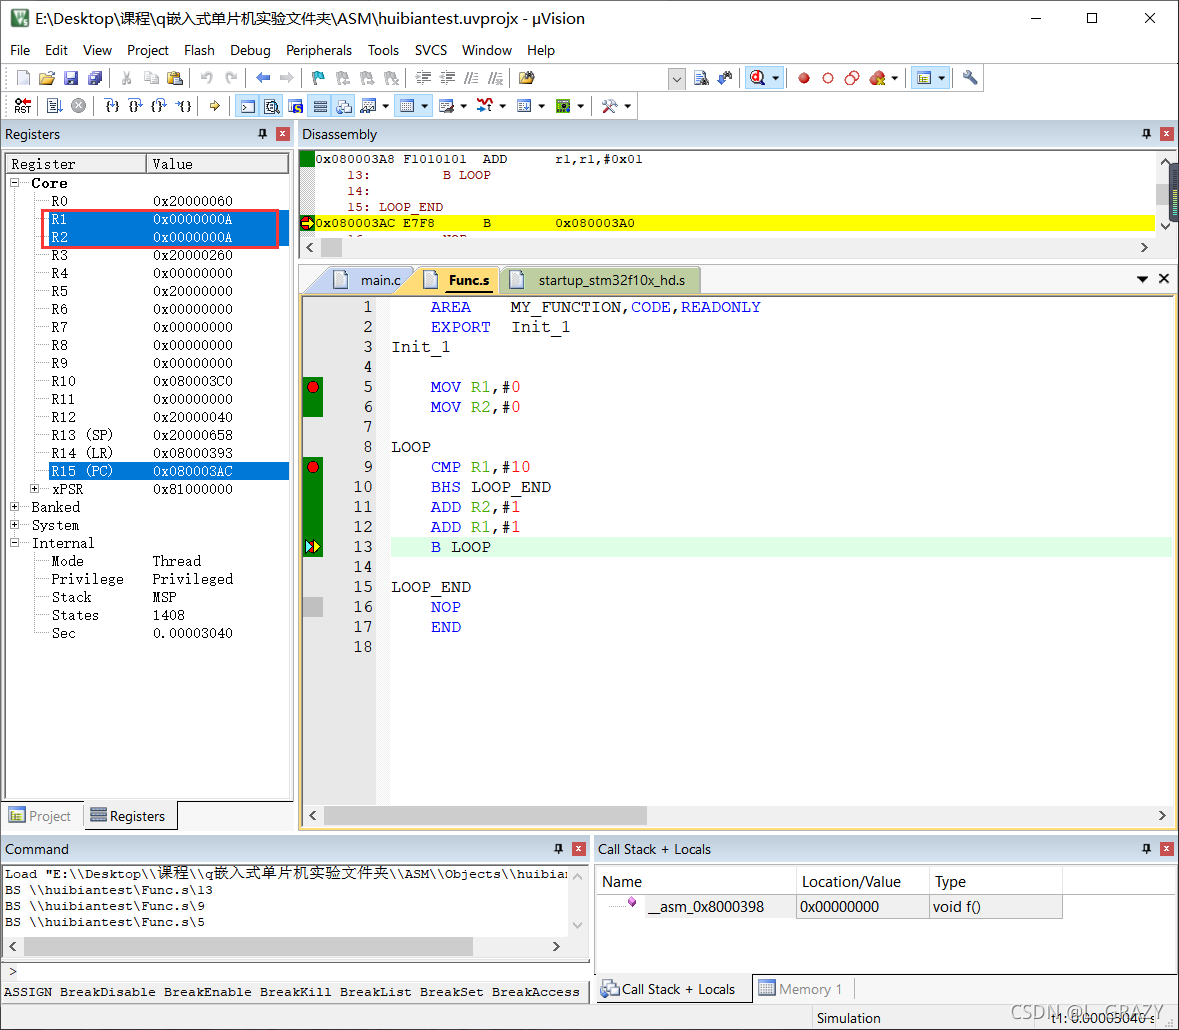Viewport: 1179px width, 1030px height.
Task: Close the Disassembly panel
Action: 1166,134
